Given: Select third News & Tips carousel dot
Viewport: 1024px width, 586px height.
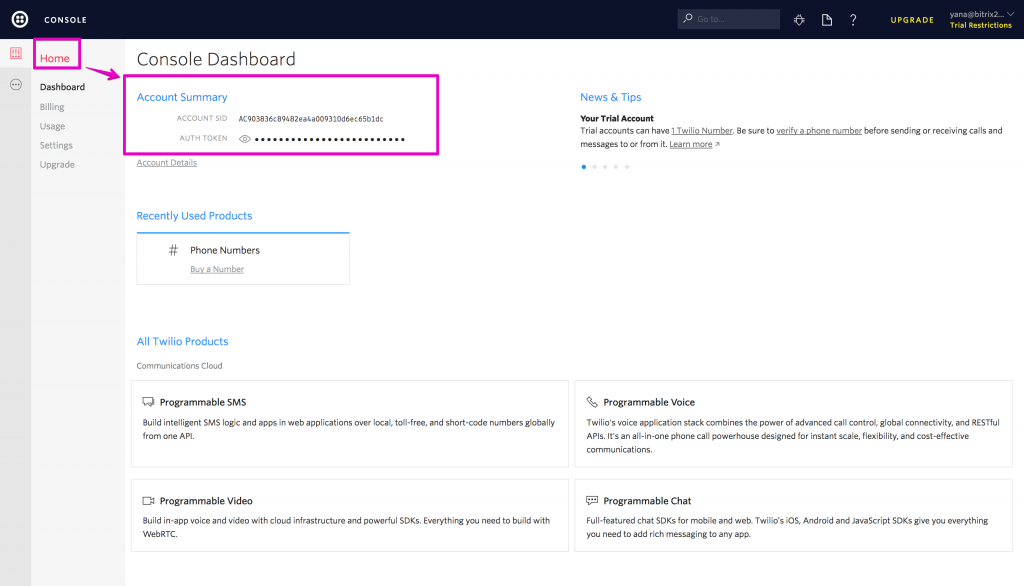Looking at the screenshot, I should tap(605, 167).
